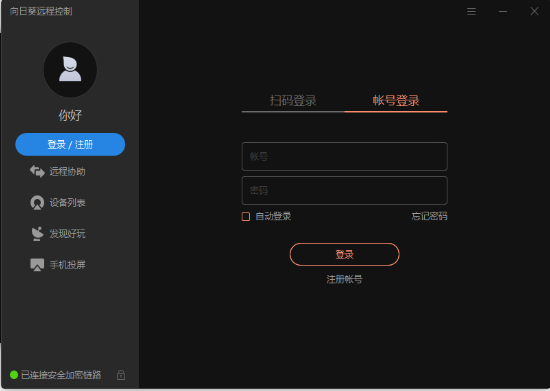Click the 手机投屏 screen cast icon
The image size is (550, 391).
[37, 265]
